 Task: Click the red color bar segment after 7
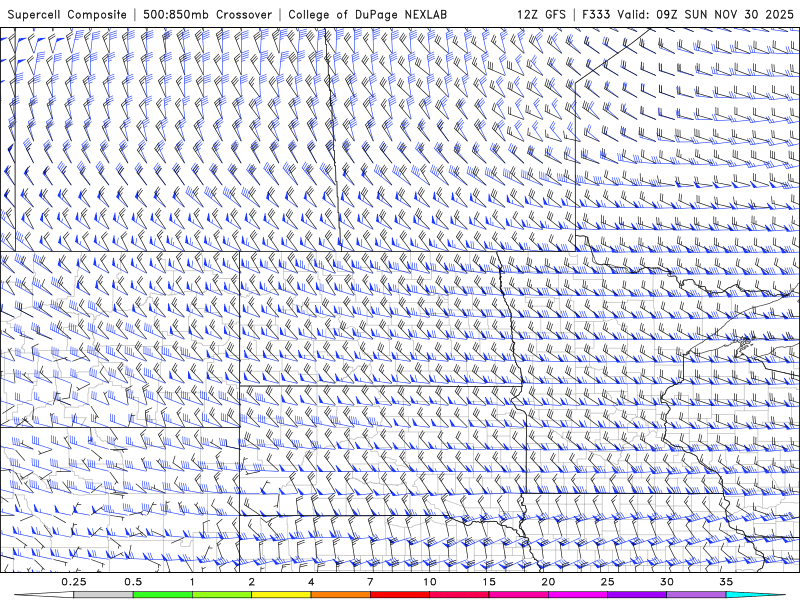(x=400, y=595)
